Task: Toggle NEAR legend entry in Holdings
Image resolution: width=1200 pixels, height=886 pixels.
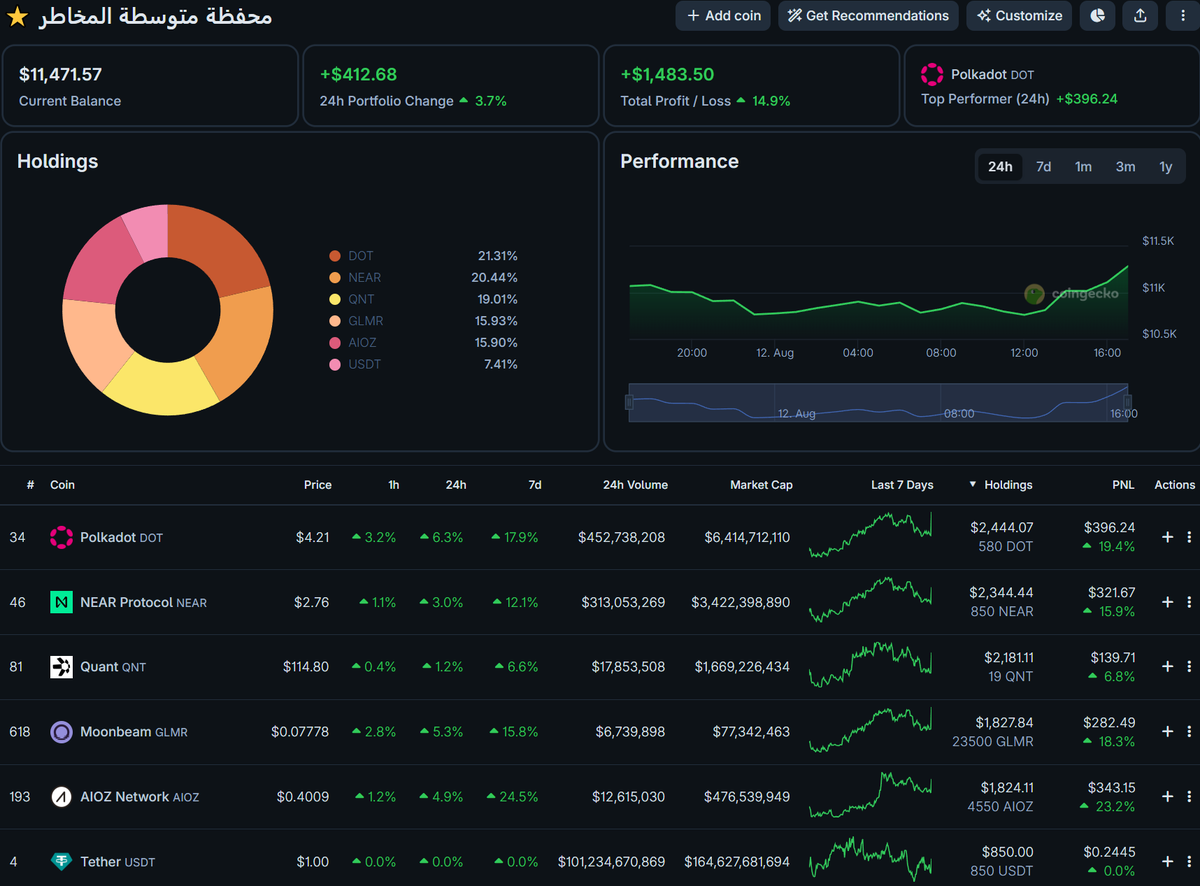Action: click(x=355, y=277)
